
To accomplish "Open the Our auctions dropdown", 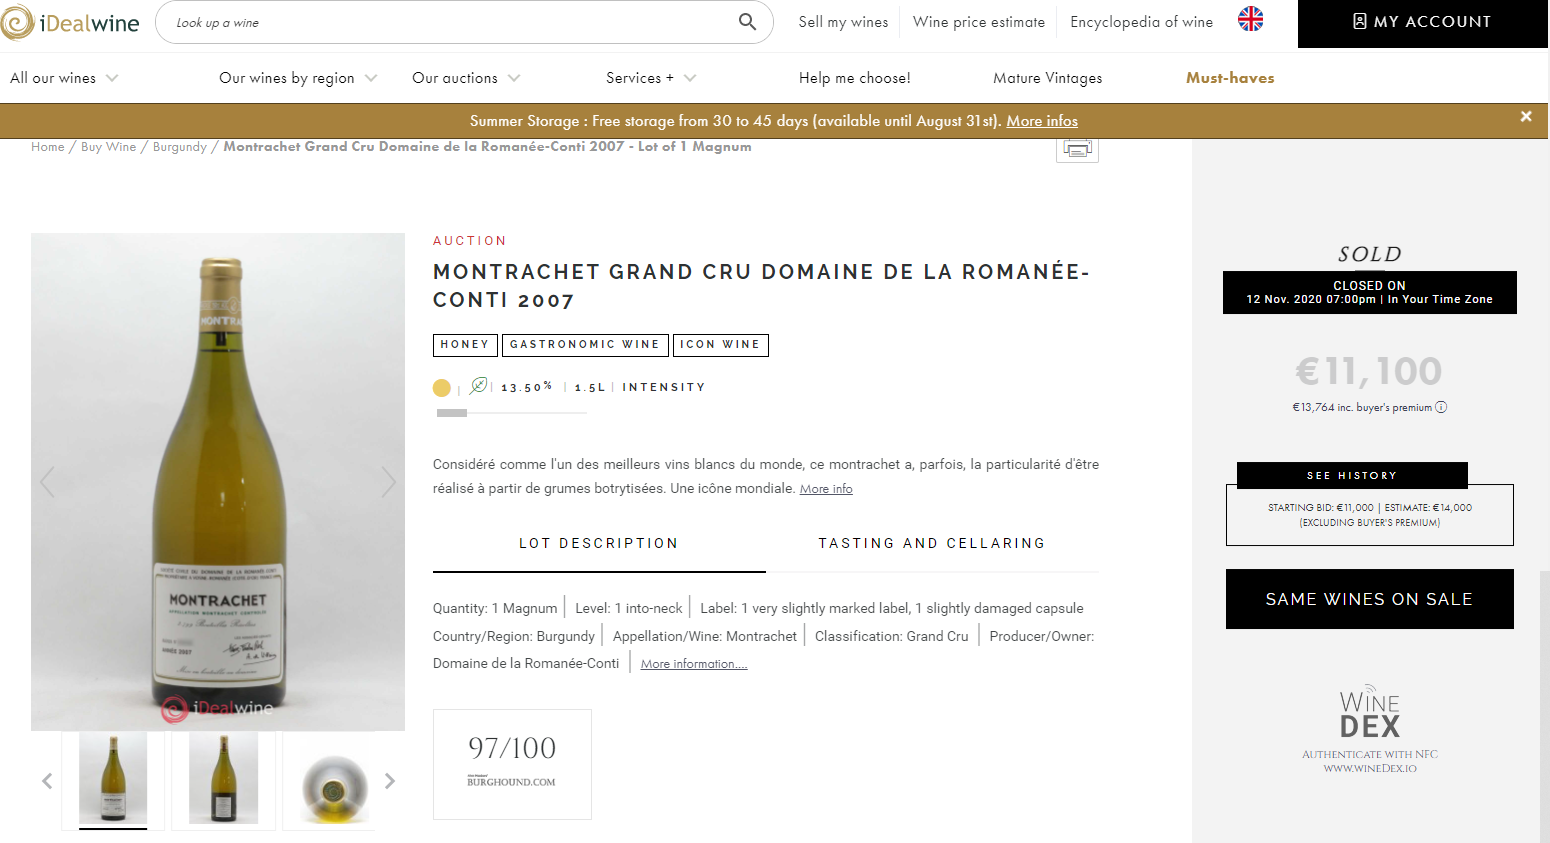I will click(465, 78).
